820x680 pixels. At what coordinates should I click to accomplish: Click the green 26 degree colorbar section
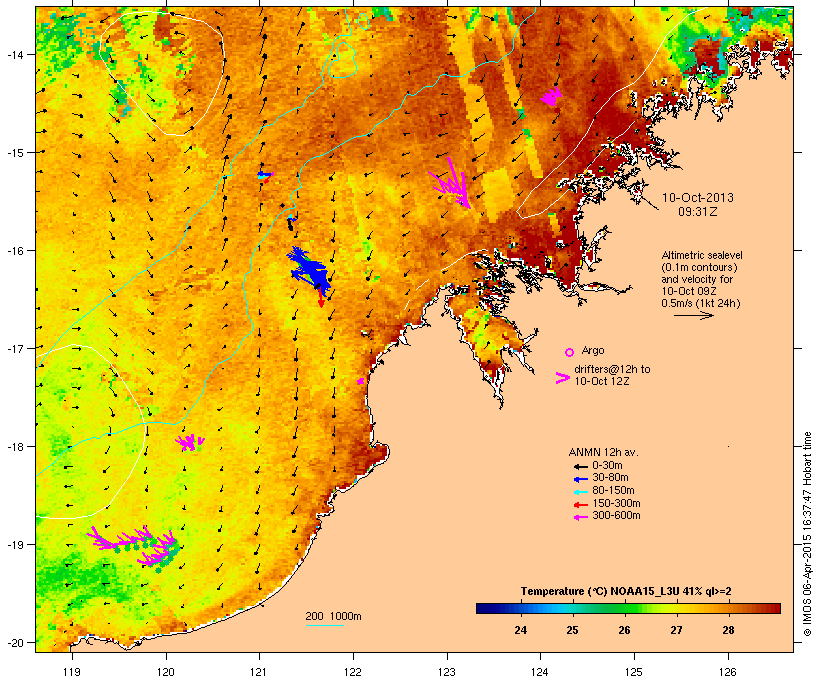(624, 608)
